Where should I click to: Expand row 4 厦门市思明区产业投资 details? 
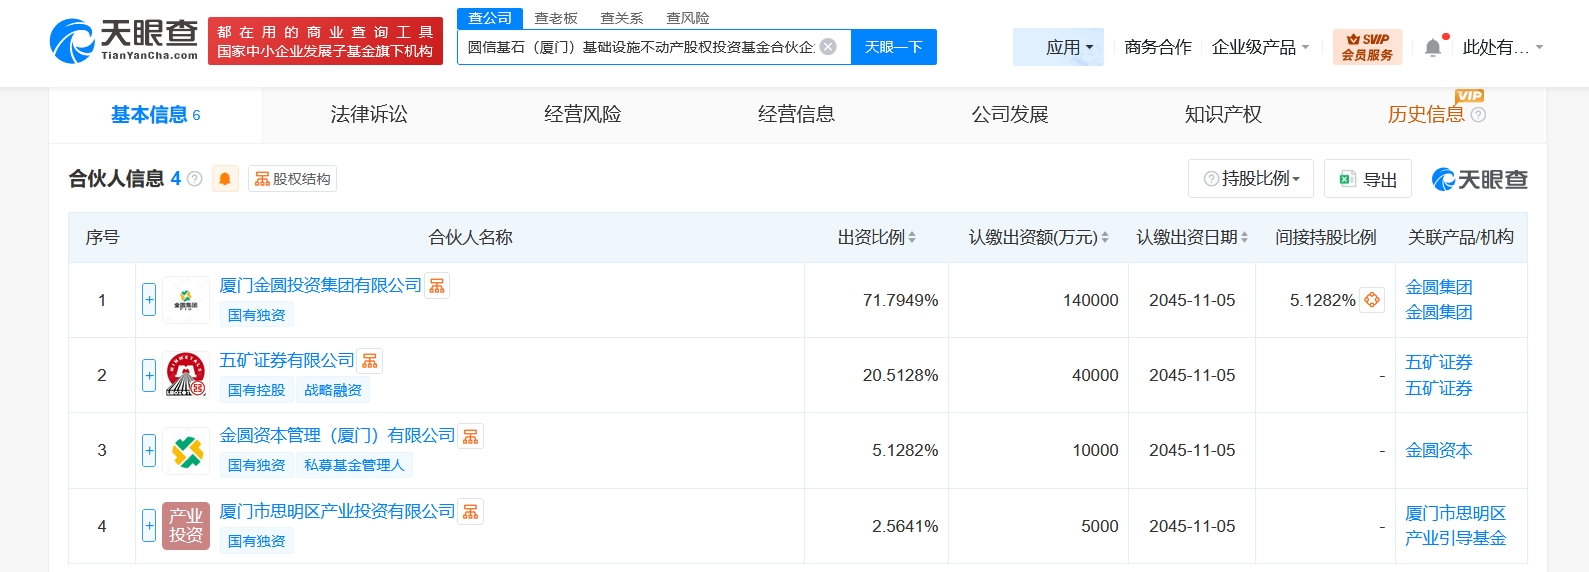[x=149, y=526]
